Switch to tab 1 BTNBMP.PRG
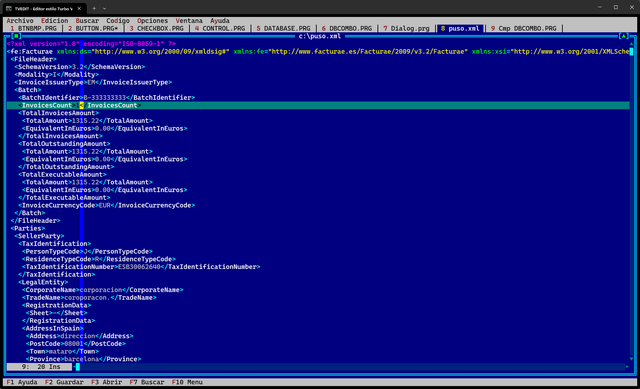Screen dimensions: 640x389 coord(33,28)
